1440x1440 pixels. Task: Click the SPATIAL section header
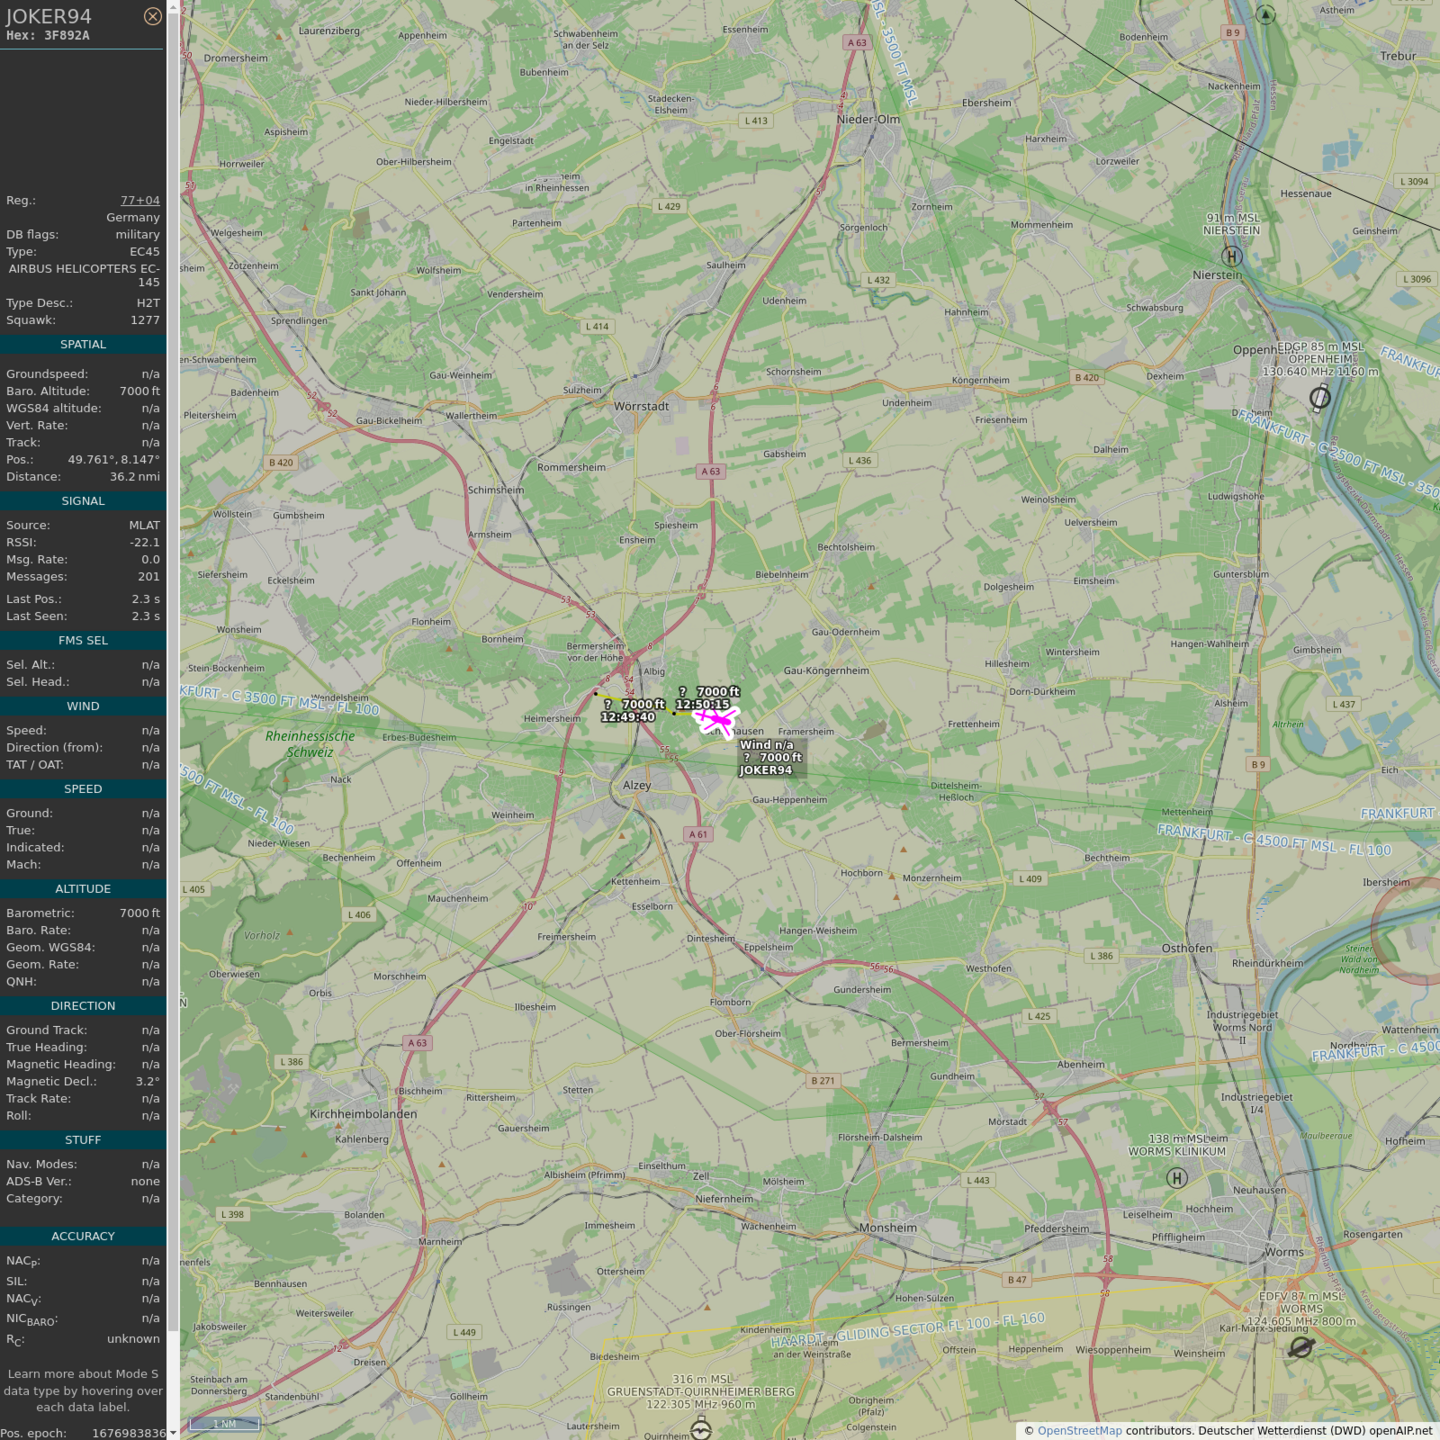tap(83, 345)
